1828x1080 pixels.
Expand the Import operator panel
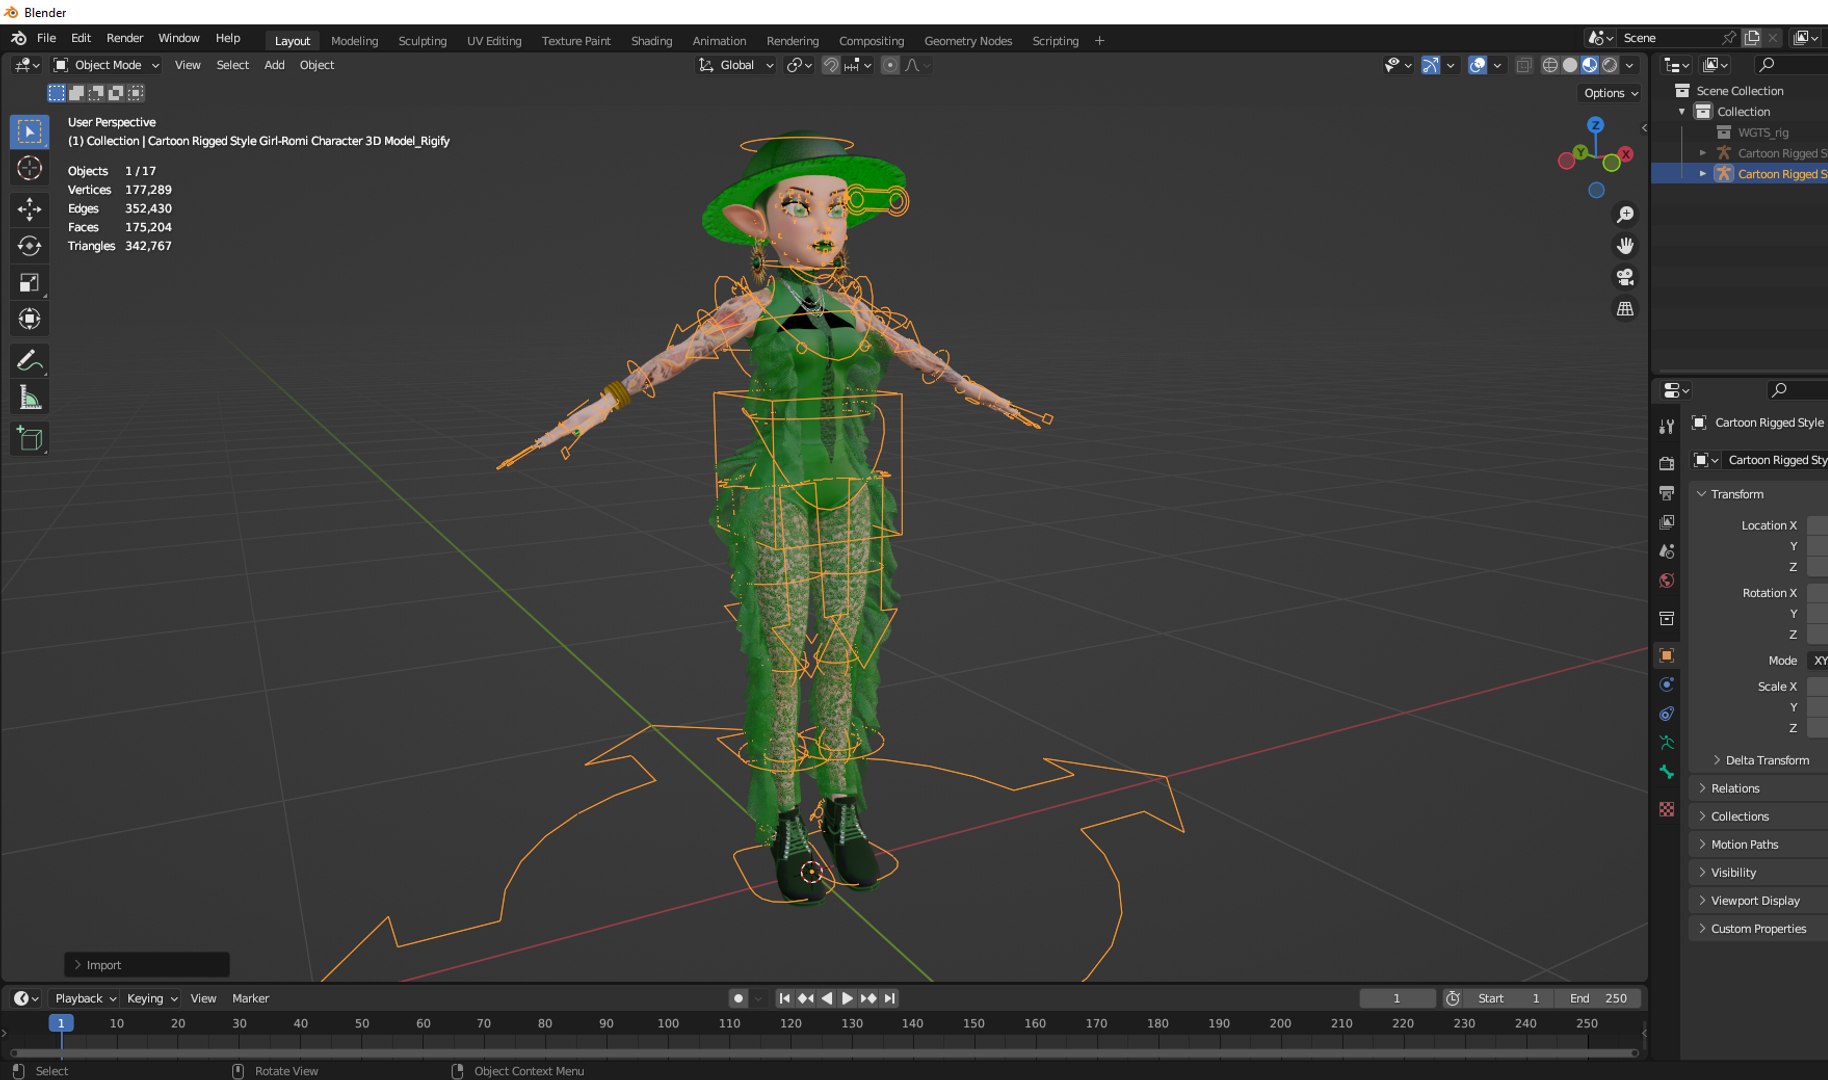(147, 965)
